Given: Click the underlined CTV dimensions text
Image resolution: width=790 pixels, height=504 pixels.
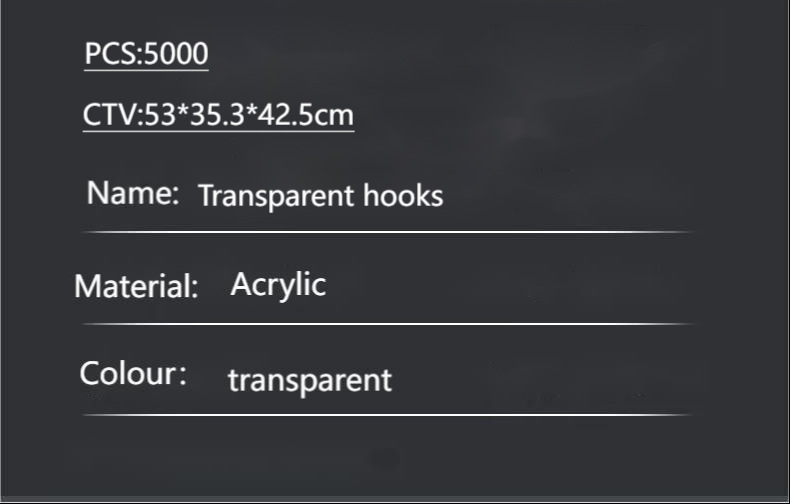Looking at the screenshot, I should (218, 115).
